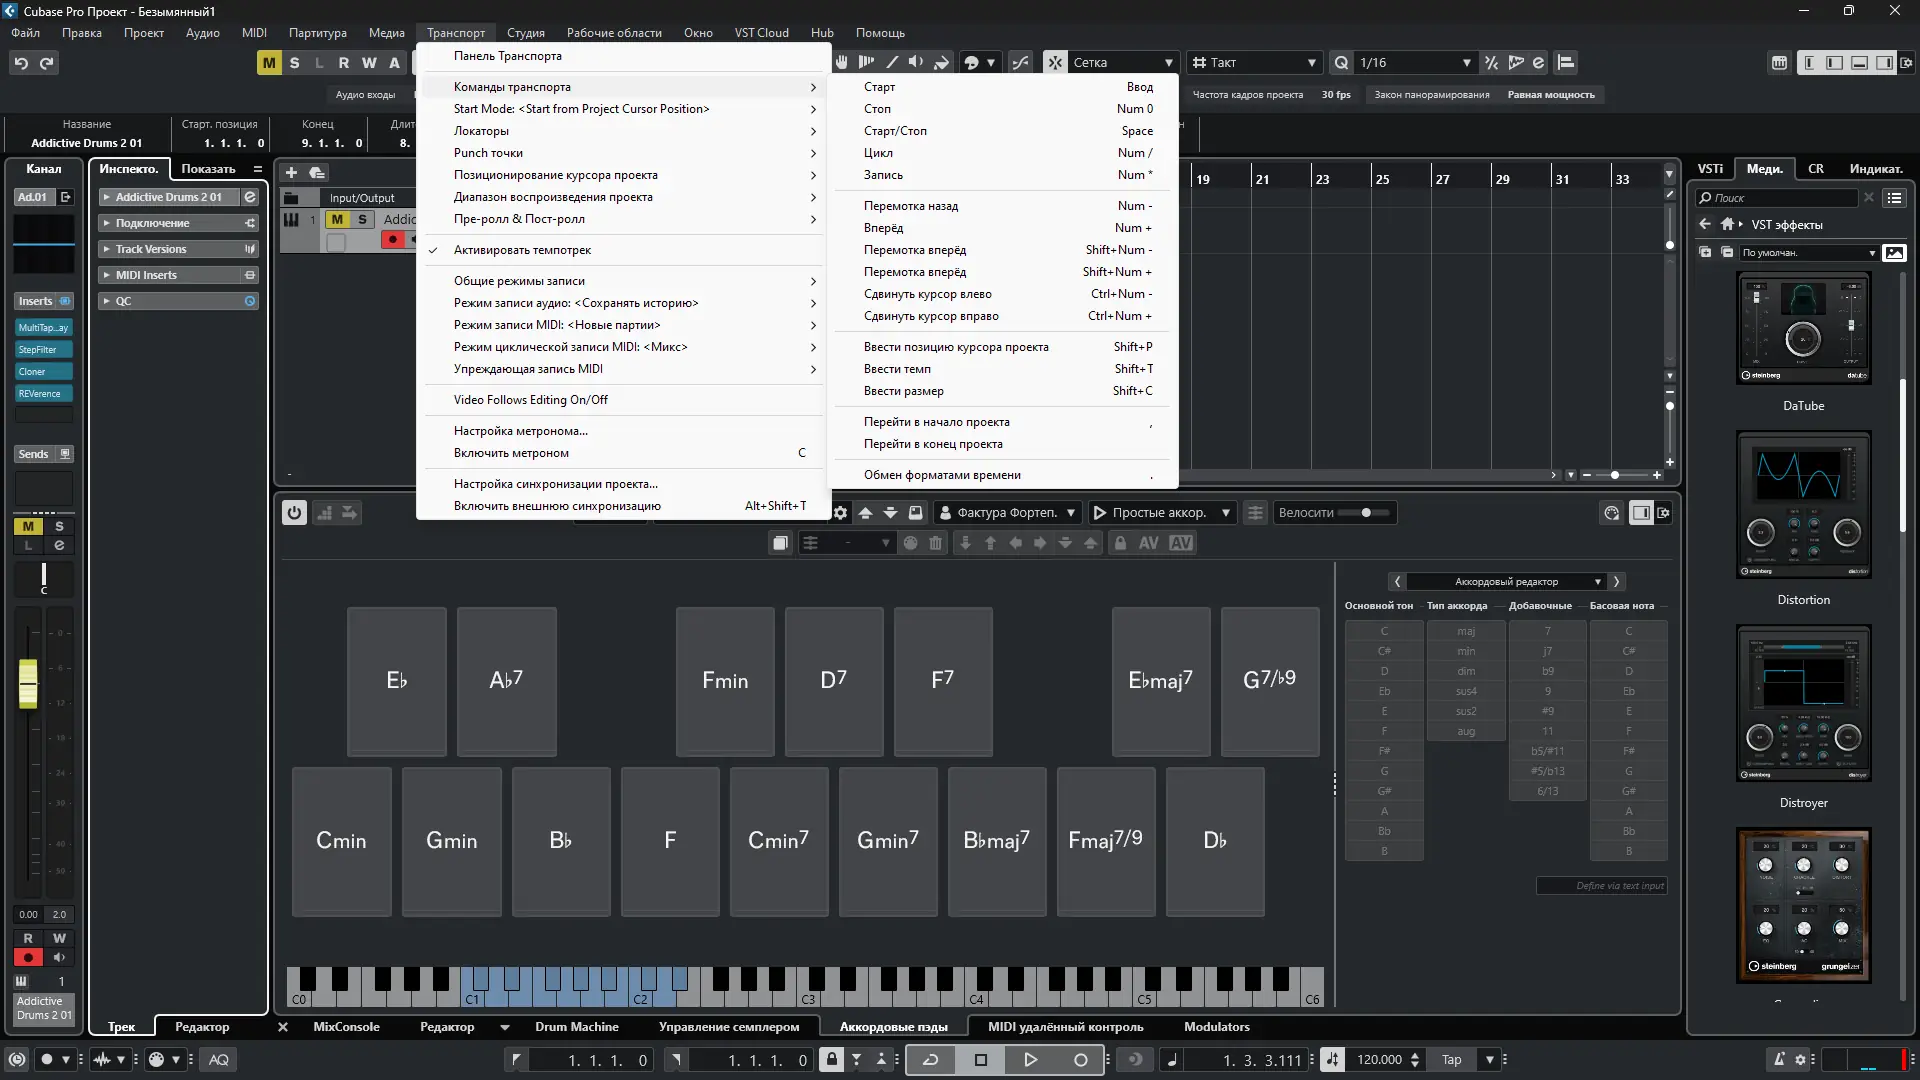The image size is (1920, 1080).
Task: Toggle Активировать темпотрек menu checkmark
Action: tap(522, 250)
